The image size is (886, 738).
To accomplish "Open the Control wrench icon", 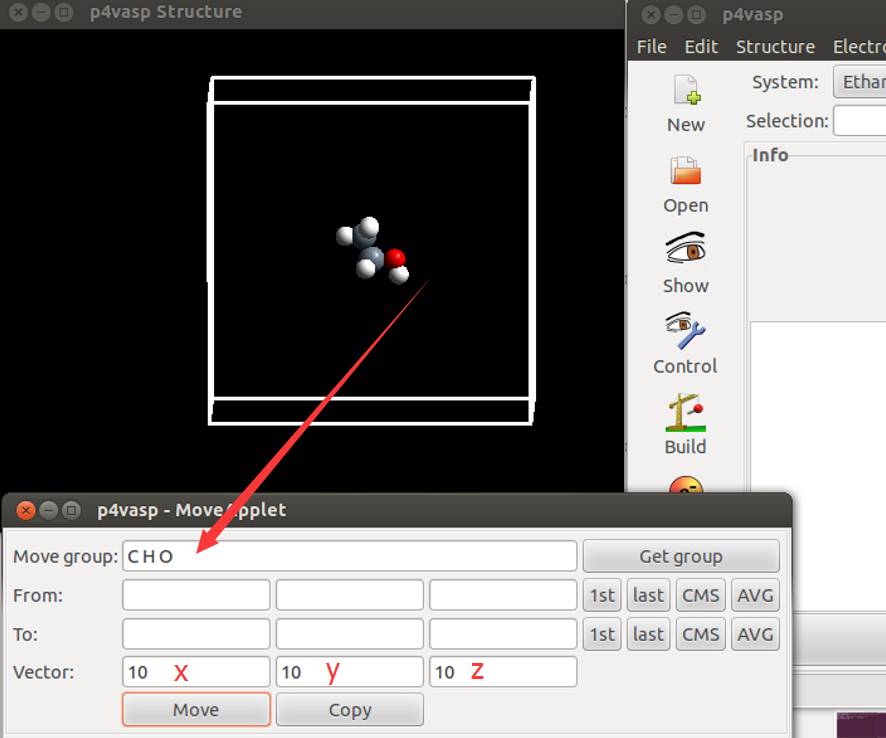I will pyautogui.click(x=685, y=331).
